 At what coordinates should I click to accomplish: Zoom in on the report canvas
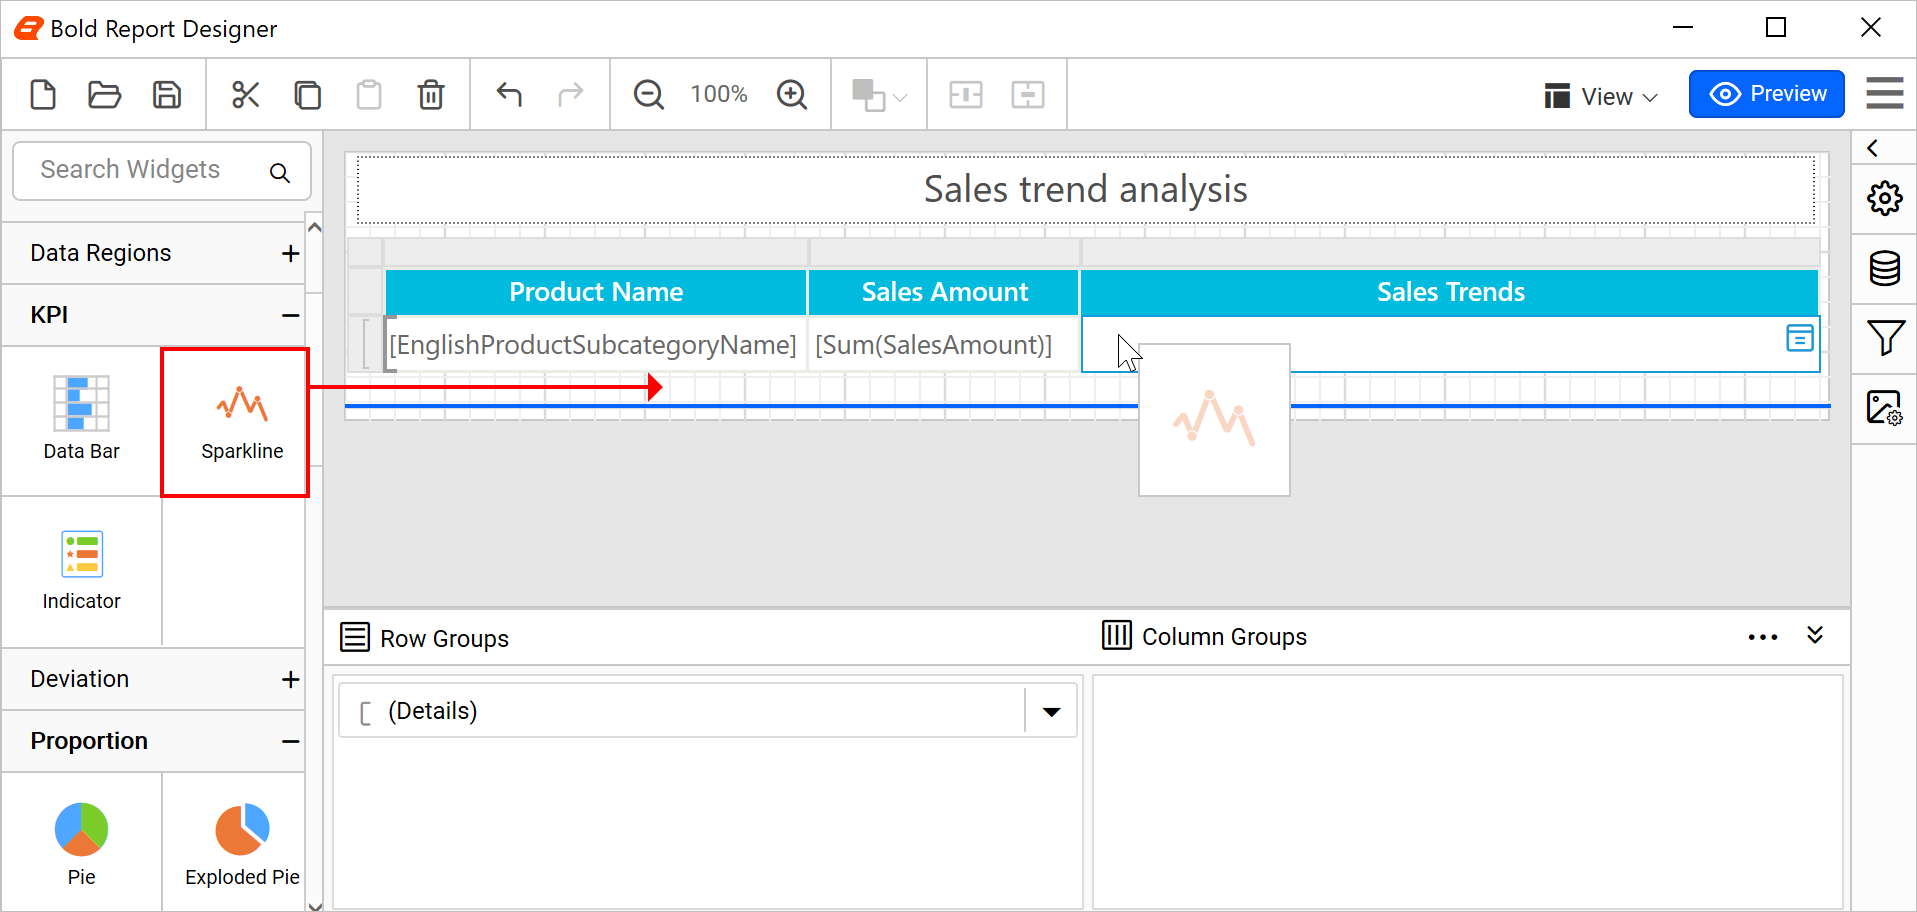click(x=792, y=93)
